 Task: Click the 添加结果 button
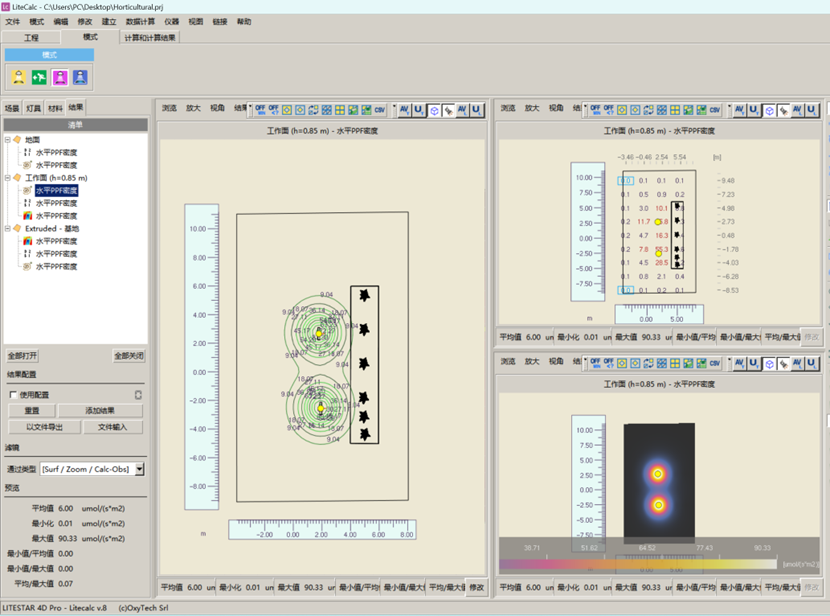click(x=100, y=411)
